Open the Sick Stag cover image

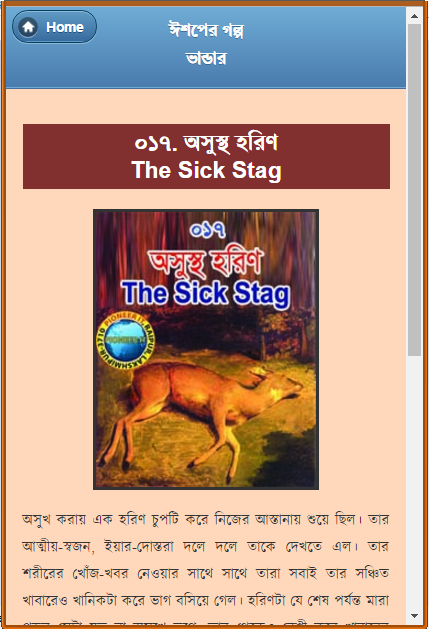pyautogui.click(x=206, y=349)
